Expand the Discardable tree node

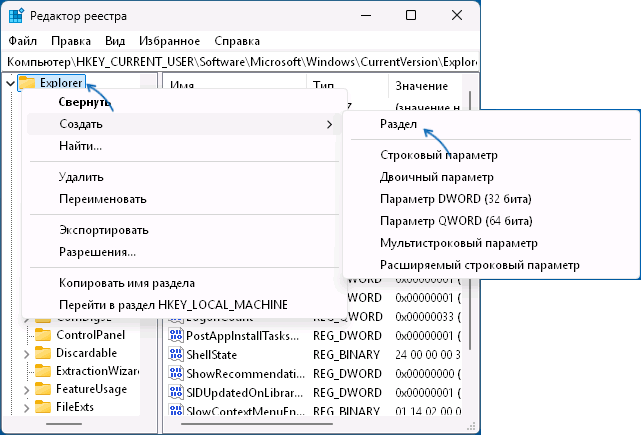(x=27, y=354)
